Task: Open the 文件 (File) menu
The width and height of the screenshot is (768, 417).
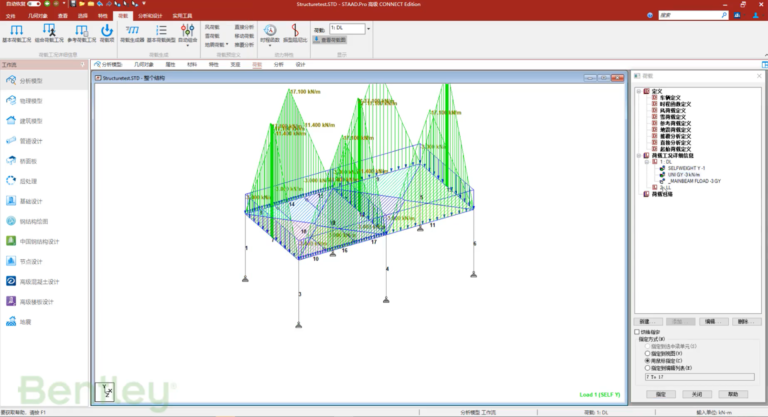Action: click(x=10, y=16)
